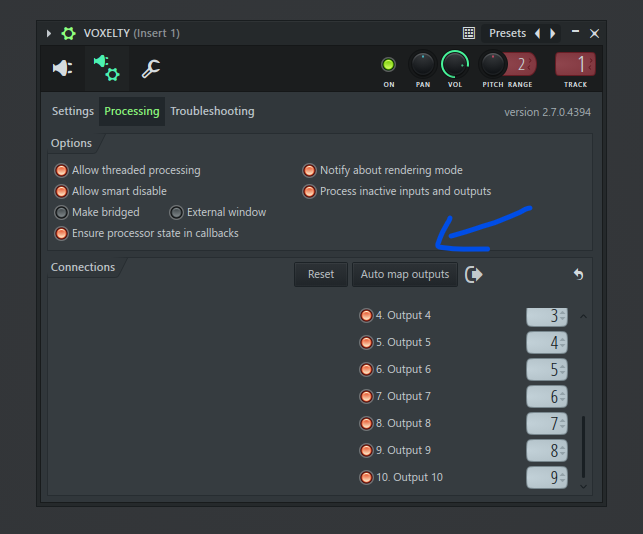Switch to the Troubleshooting tab
Viewport: 643px width, 534px height.
212,111
